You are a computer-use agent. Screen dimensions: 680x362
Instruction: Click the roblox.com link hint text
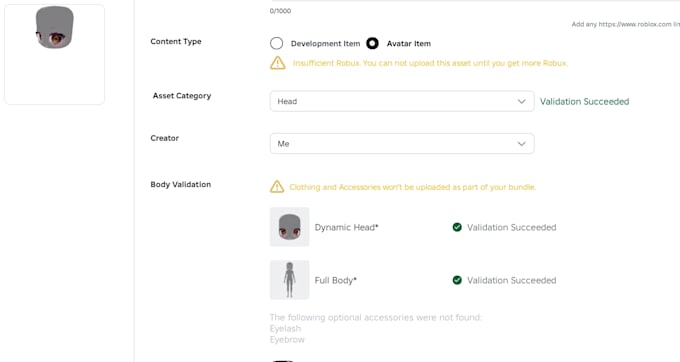[625, 24]
